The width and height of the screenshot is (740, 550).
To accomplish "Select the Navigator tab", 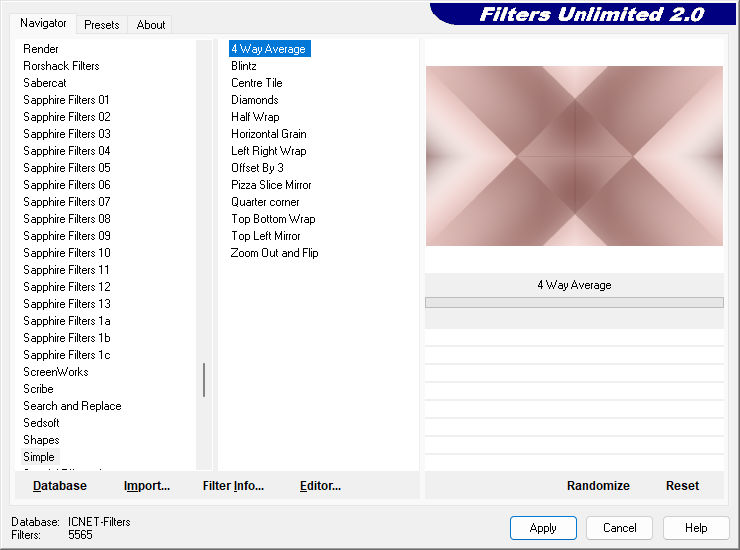I will (43, 23).
